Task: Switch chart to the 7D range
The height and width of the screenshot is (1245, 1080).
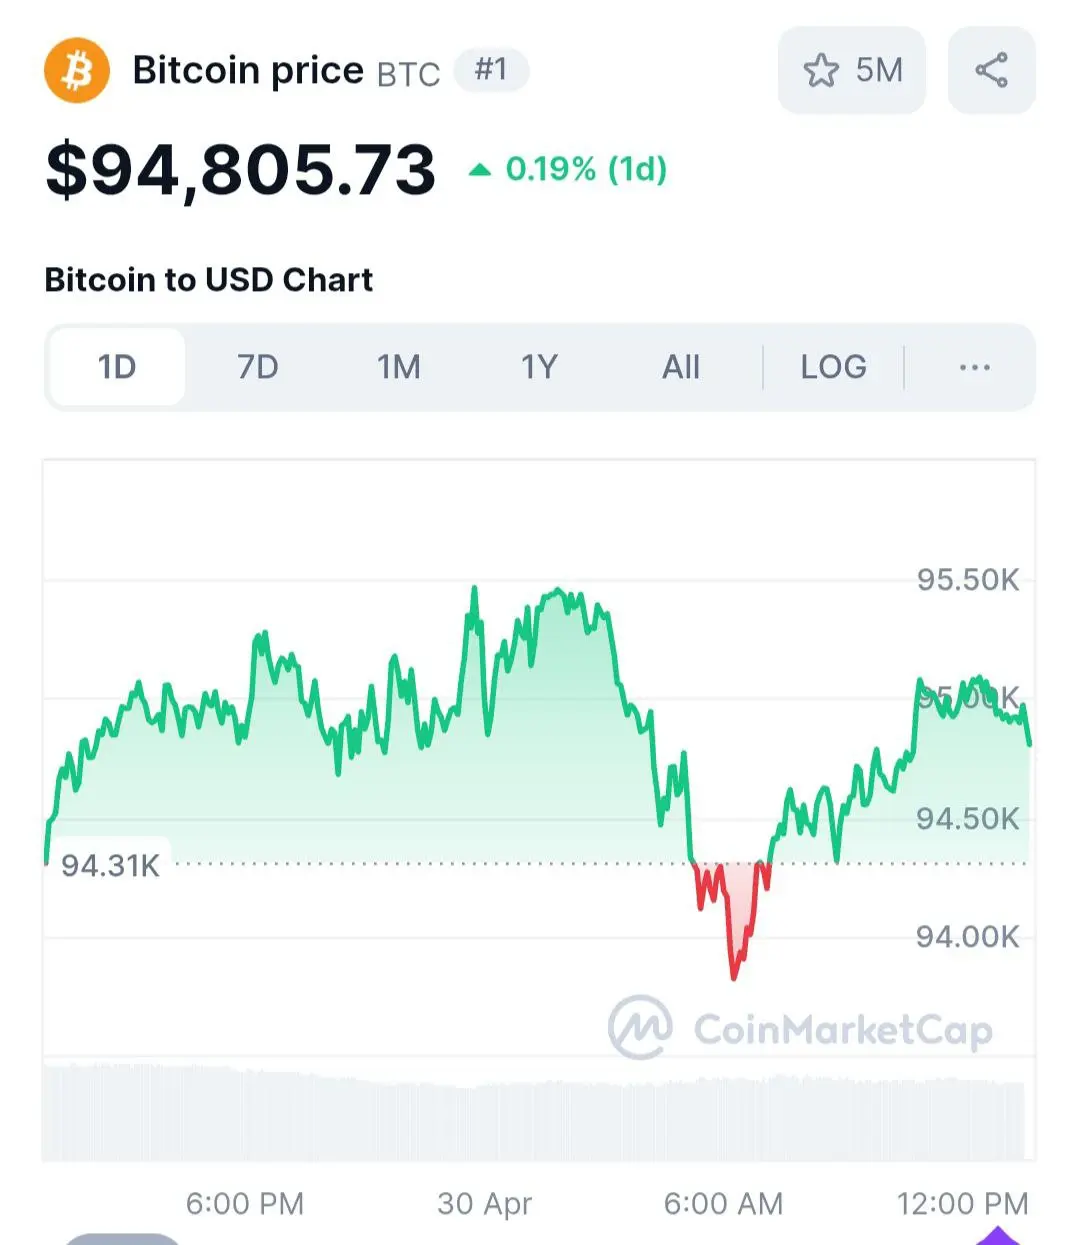Action: pyautogui.click(x=258, y=367)
